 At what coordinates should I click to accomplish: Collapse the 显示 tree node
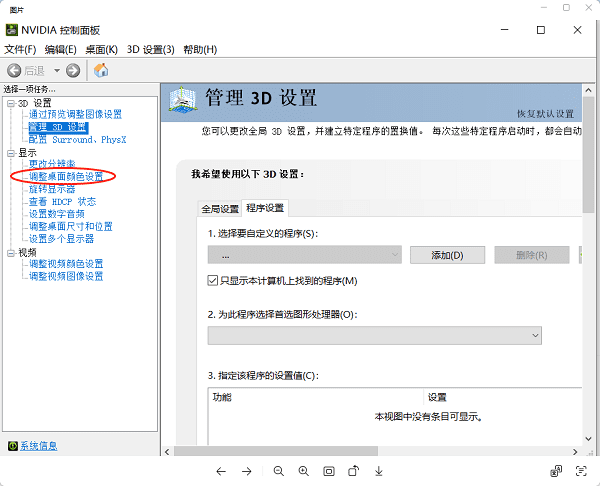pyautogui.click(x=11, y=153)
